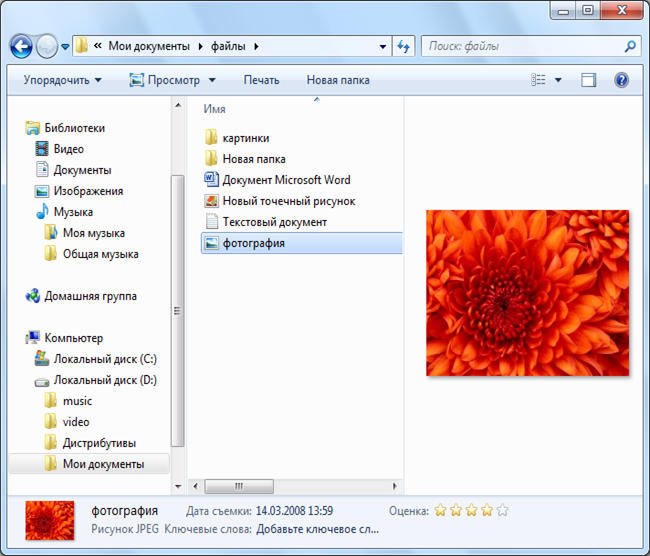The height and width of the screenshot is (556, 650).
Task: Open the recent pages dropdown arrow
Action: (x=65, y=47)
